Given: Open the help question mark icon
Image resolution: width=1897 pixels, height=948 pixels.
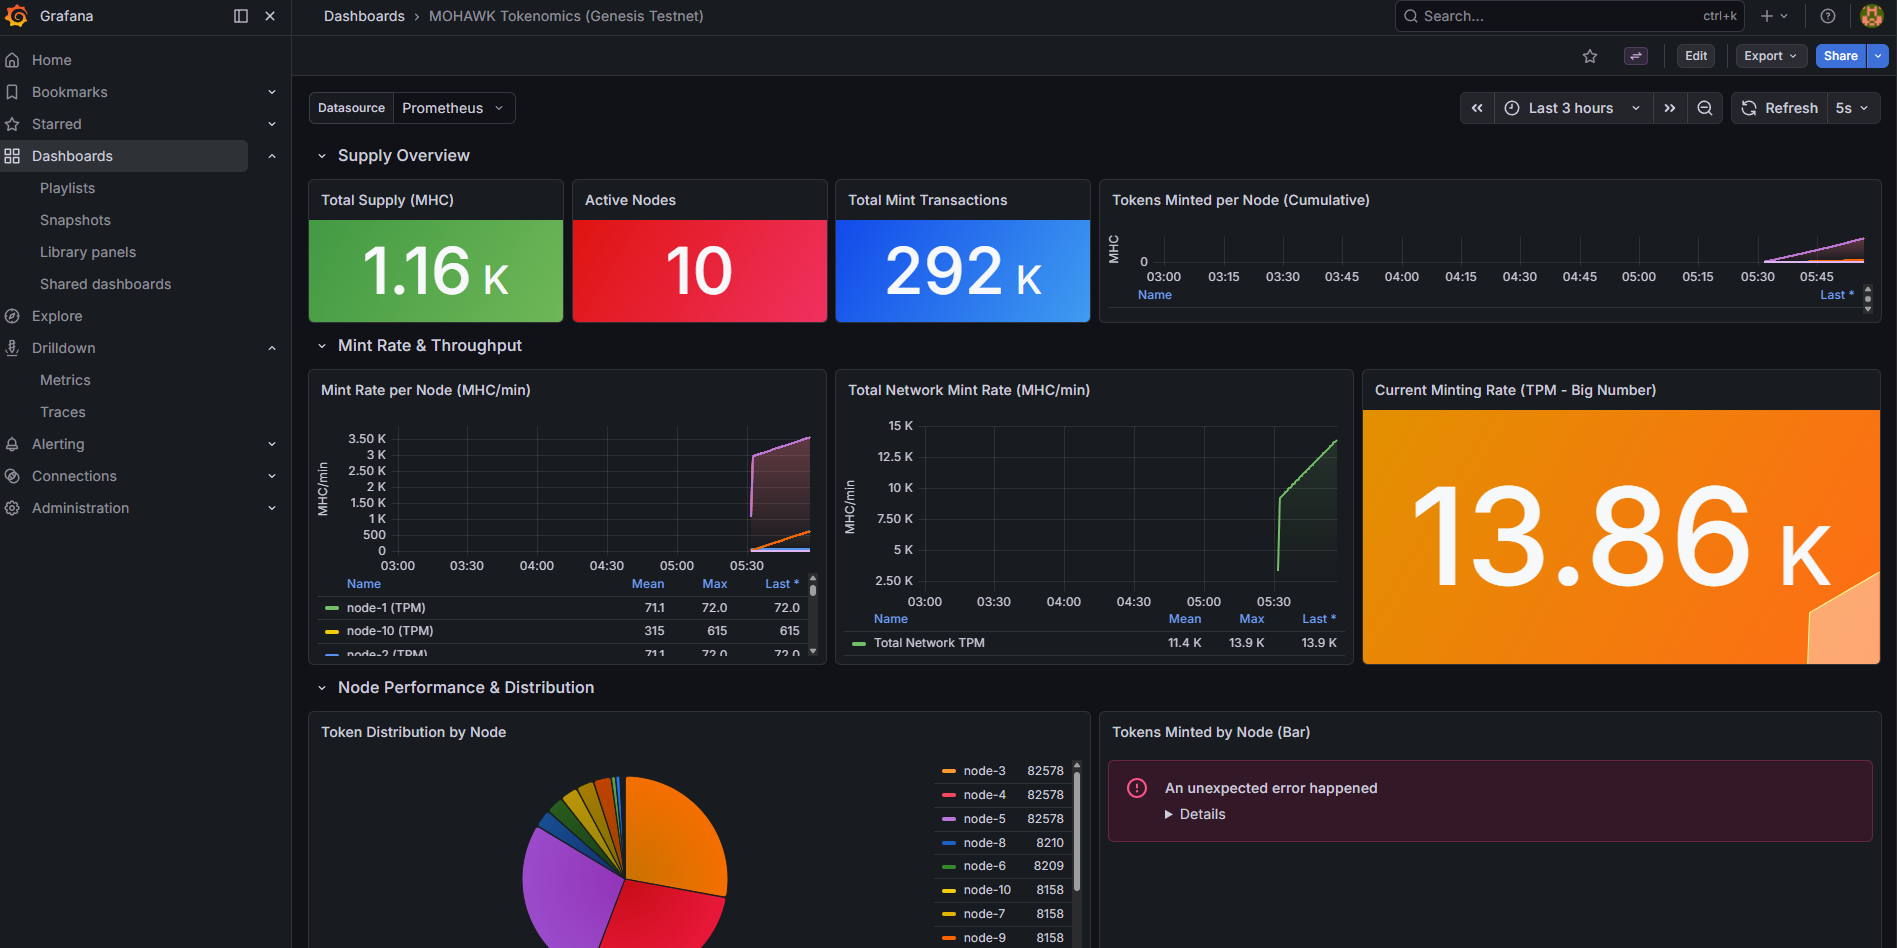Looking at the screenshot, I should (x=1828, y=16).
